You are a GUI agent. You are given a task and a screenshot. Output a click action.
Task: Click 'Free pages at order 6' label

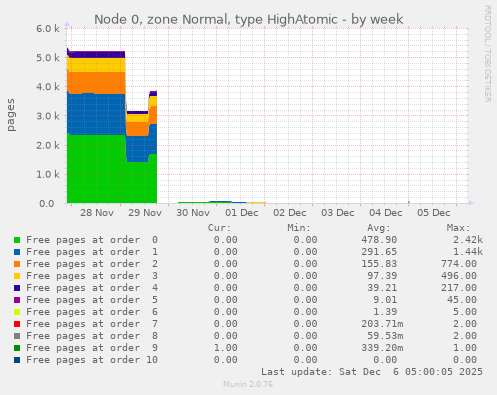pos(92,312)
